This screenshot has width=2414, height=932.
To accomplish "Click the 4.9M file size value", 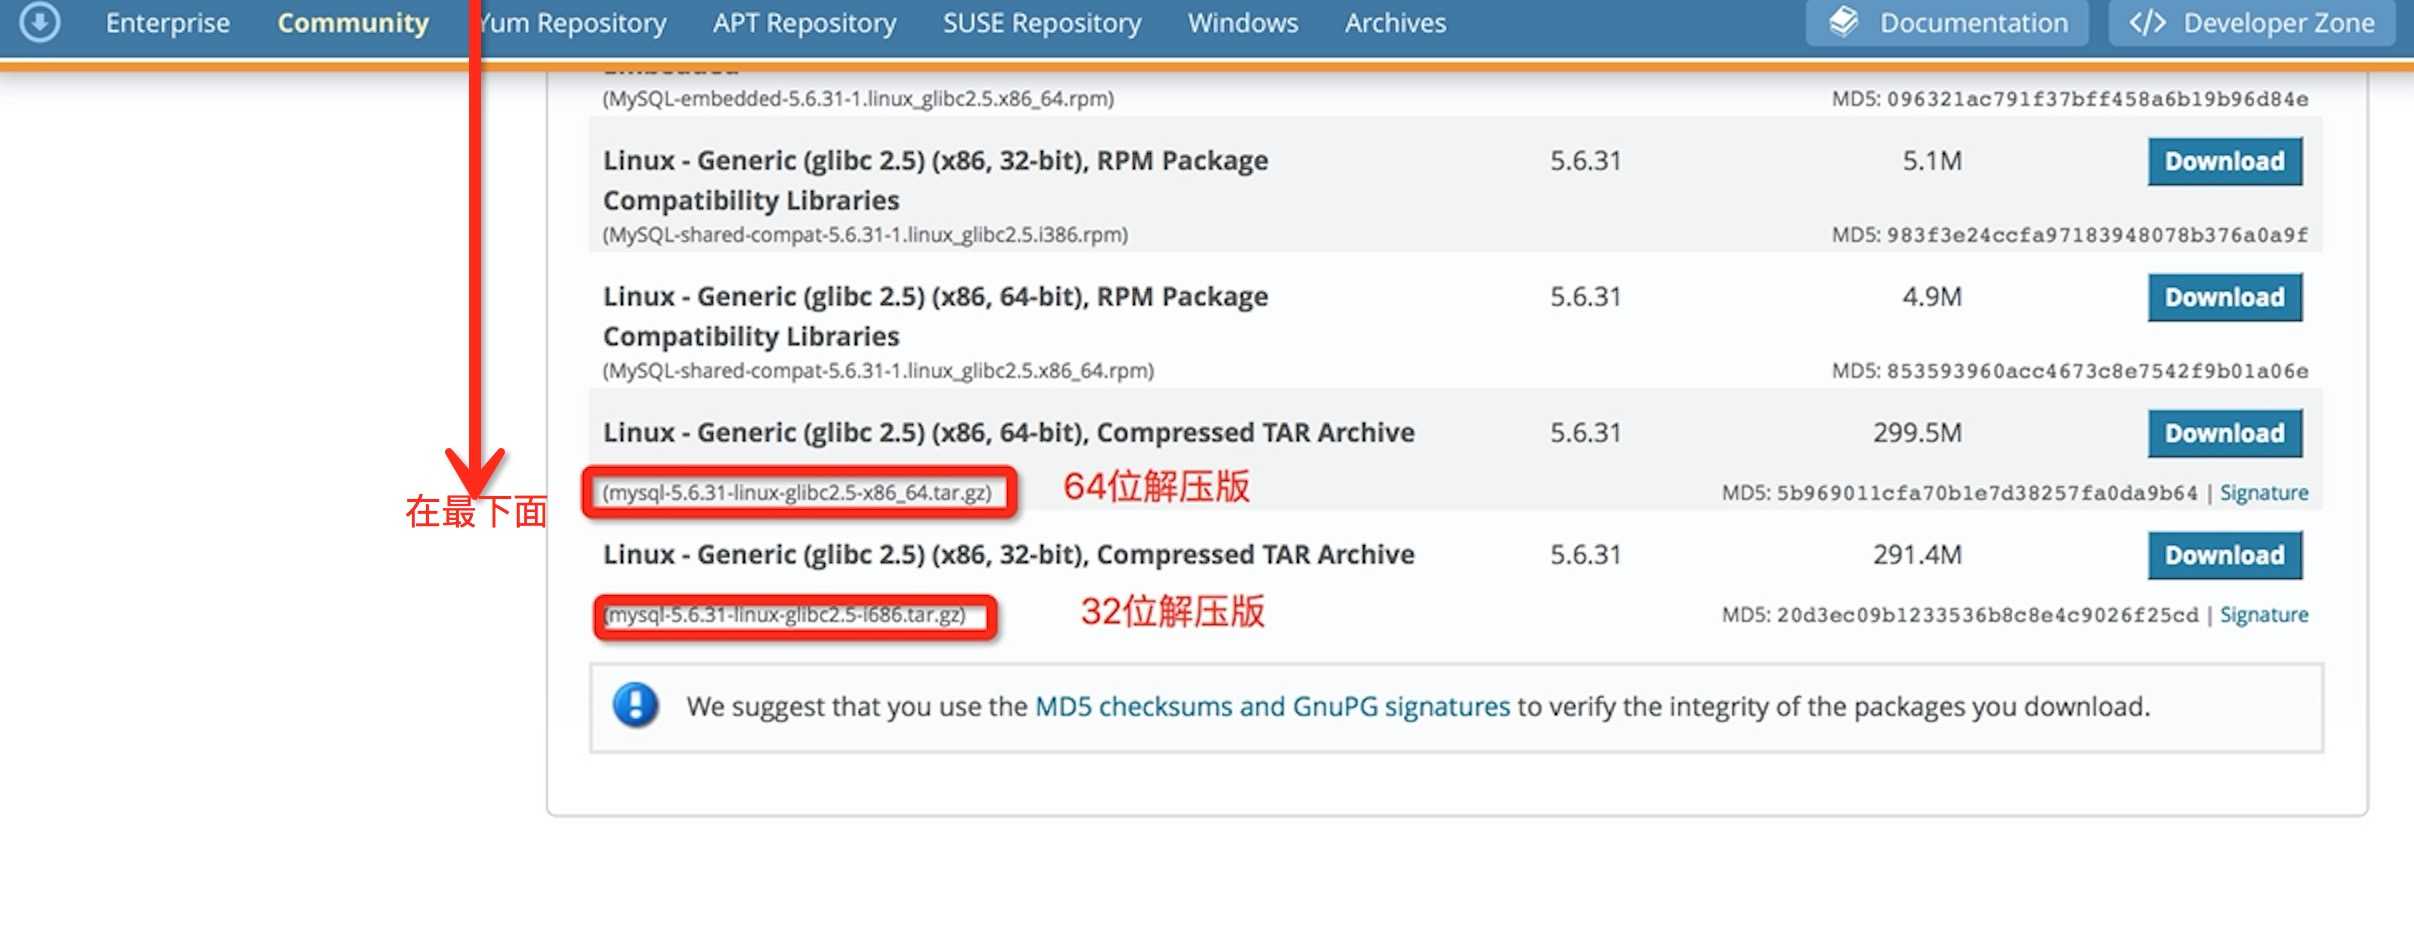I will (1932, 297).
